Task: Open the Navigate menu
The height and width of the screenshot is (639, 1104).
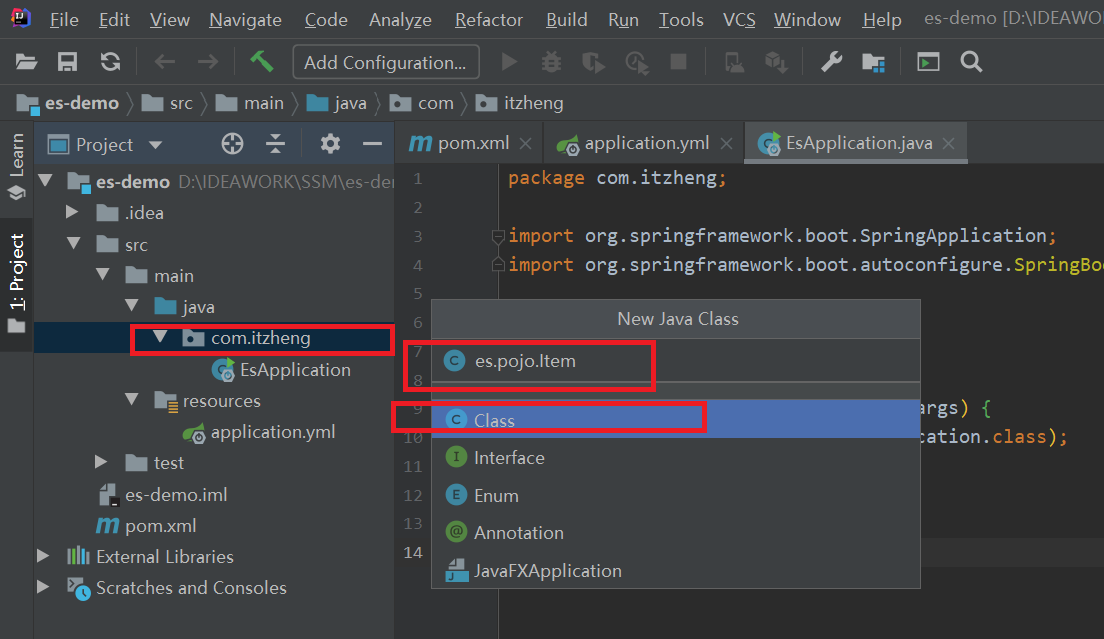Action: (245, 20)
